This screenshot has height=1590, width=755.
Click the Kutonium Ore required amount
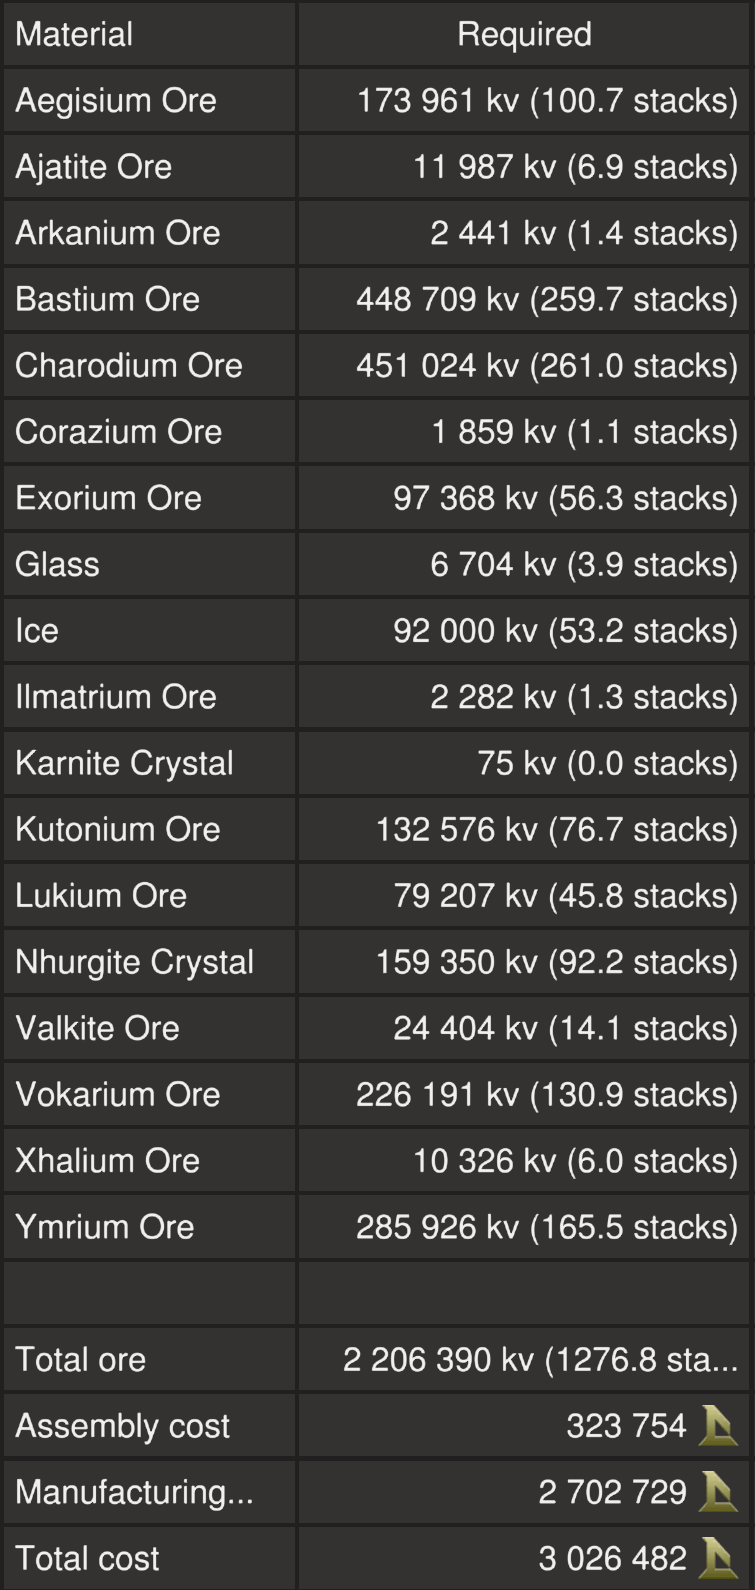(556, 829)
